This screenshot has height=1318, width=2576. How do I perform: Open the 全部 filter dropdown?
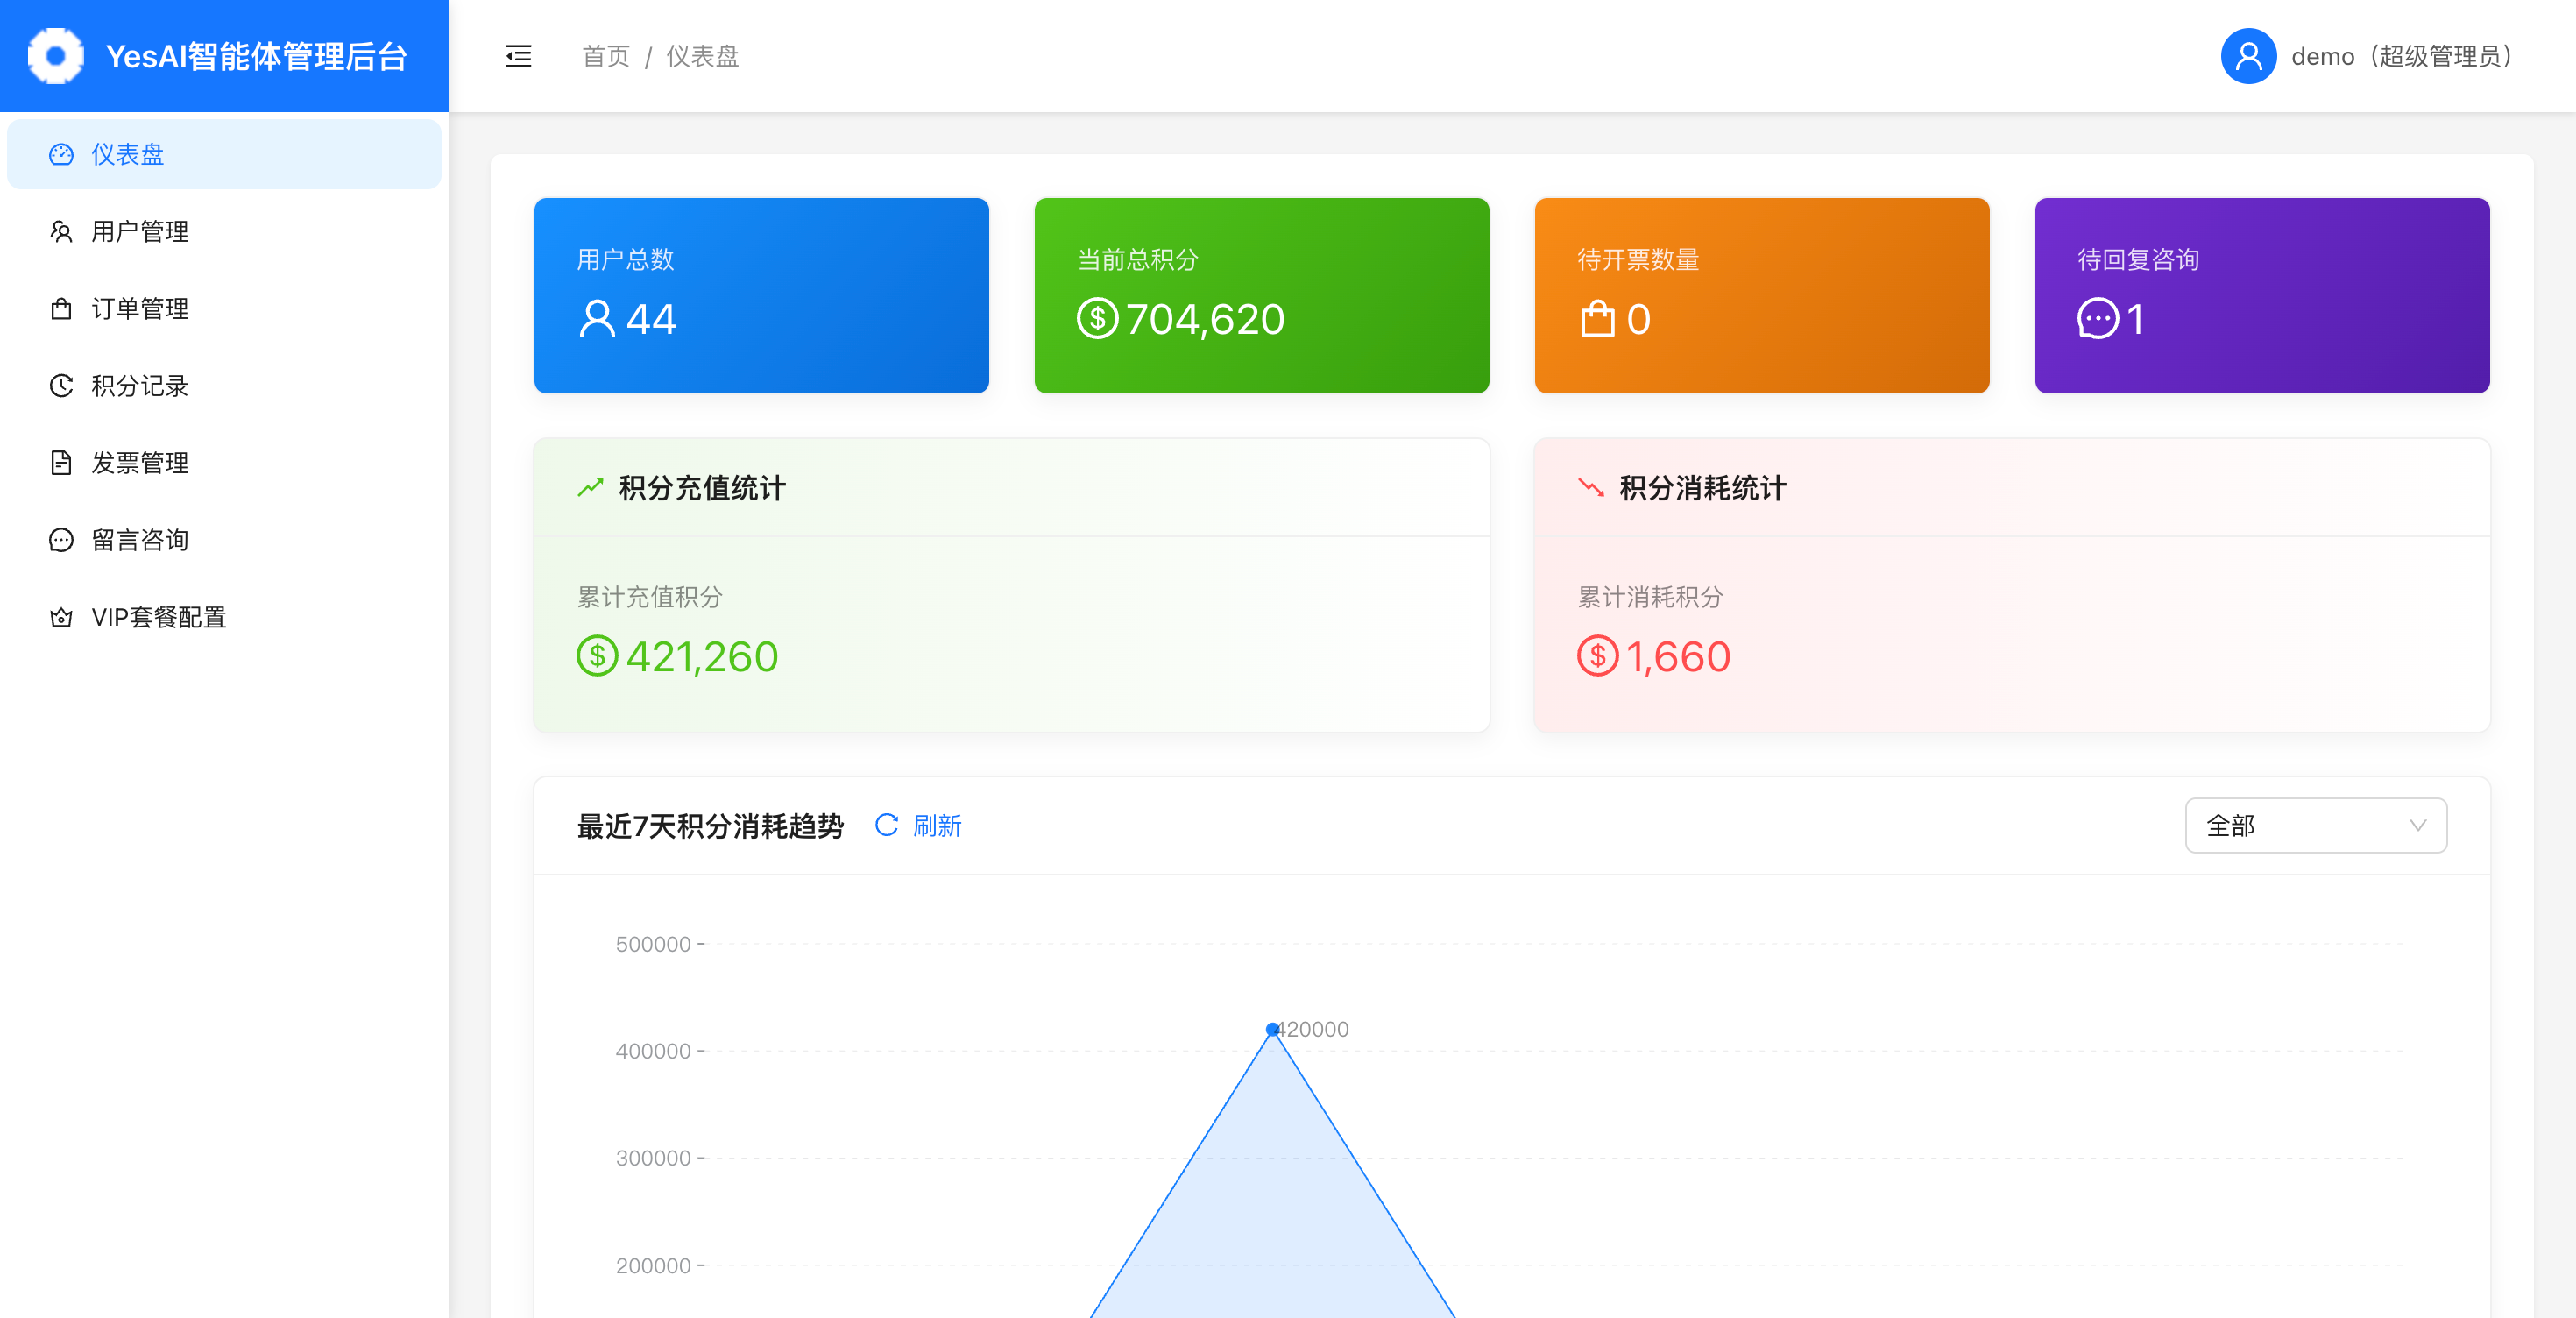tap(2315, 825)
